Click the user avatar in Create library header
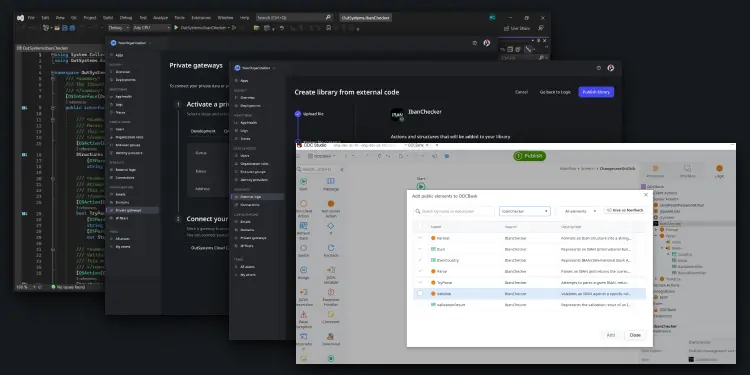This screenshot has width=750, height=375. coord(611,68)
